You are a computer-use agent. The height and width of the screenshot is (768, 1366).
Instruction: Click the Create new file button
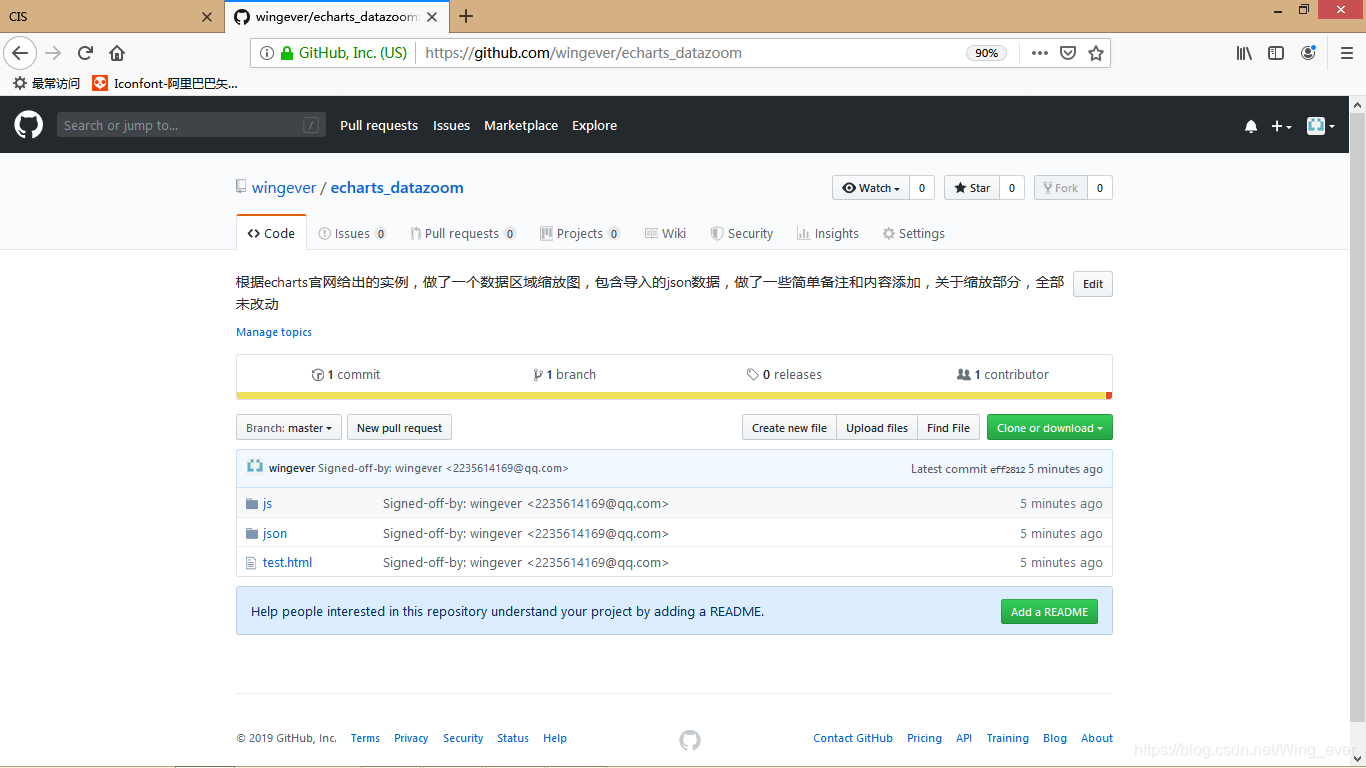(x=789, y=428)
